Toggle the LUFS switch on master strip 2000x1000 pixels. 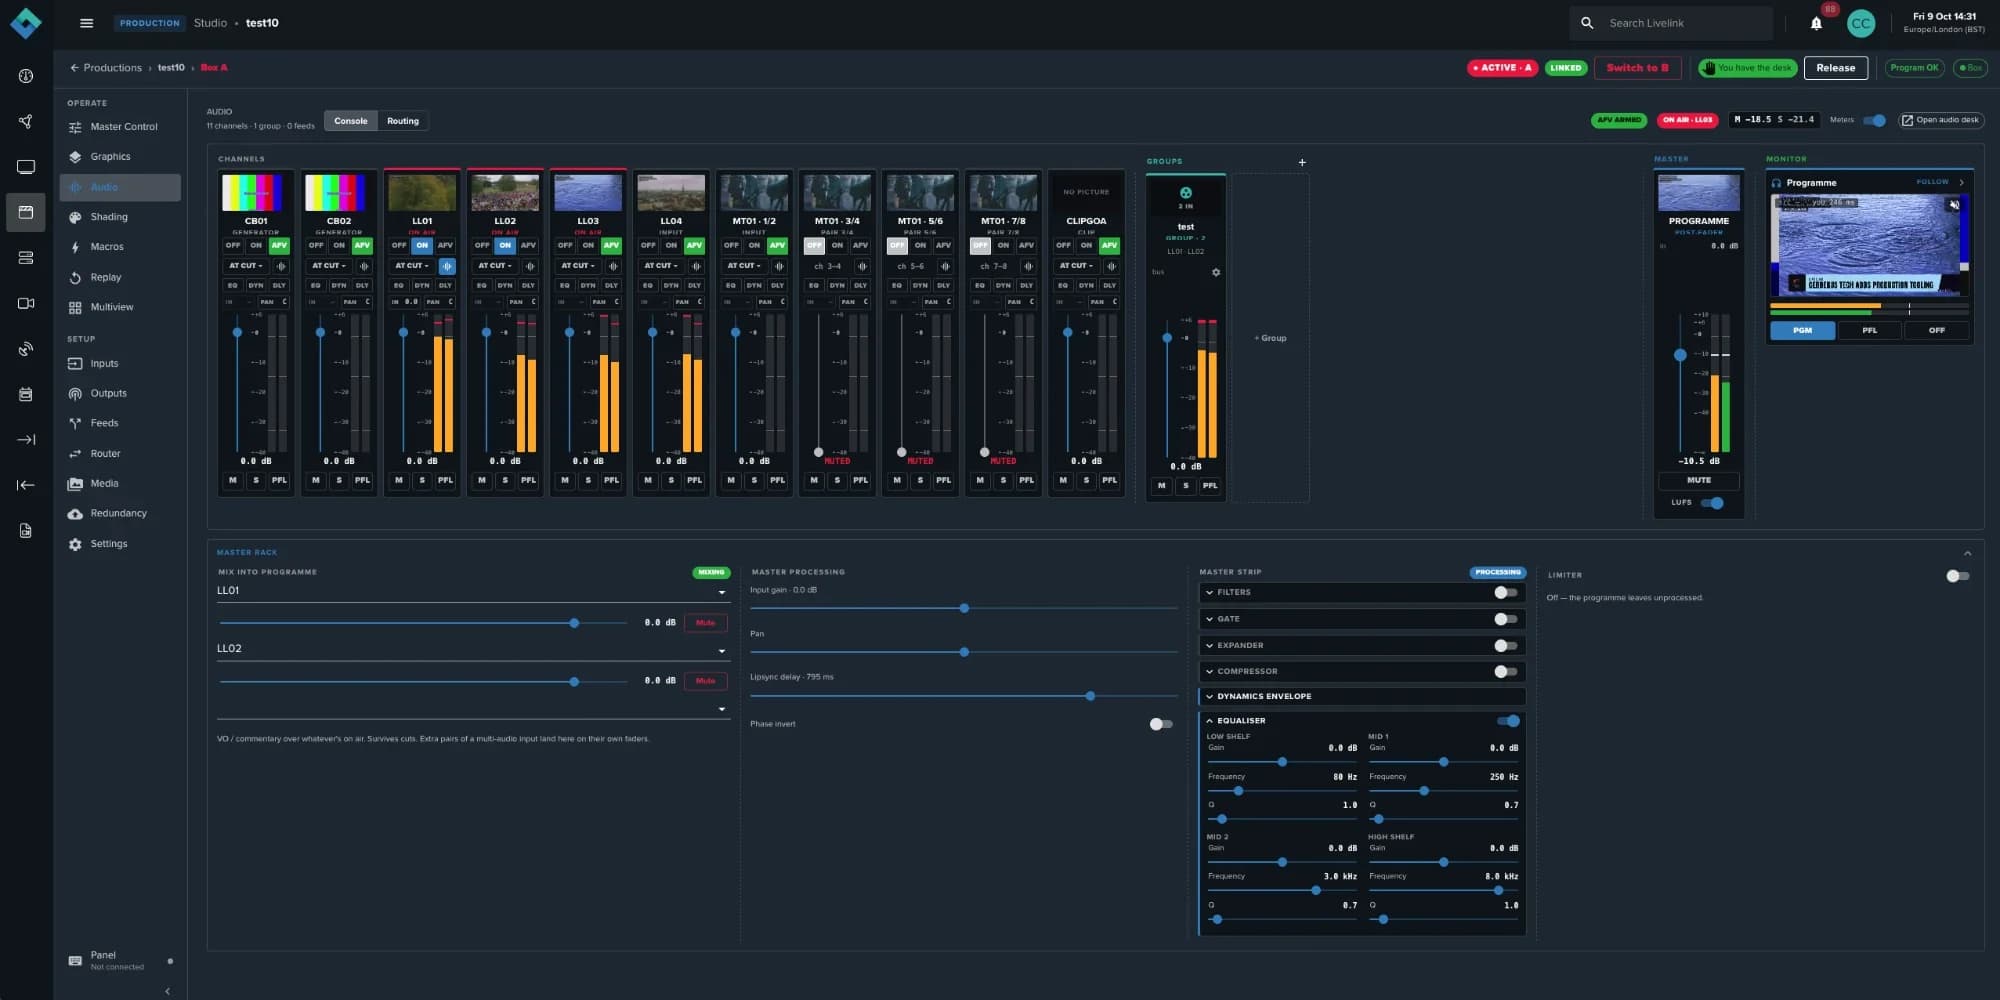(x=1712, y=503)
